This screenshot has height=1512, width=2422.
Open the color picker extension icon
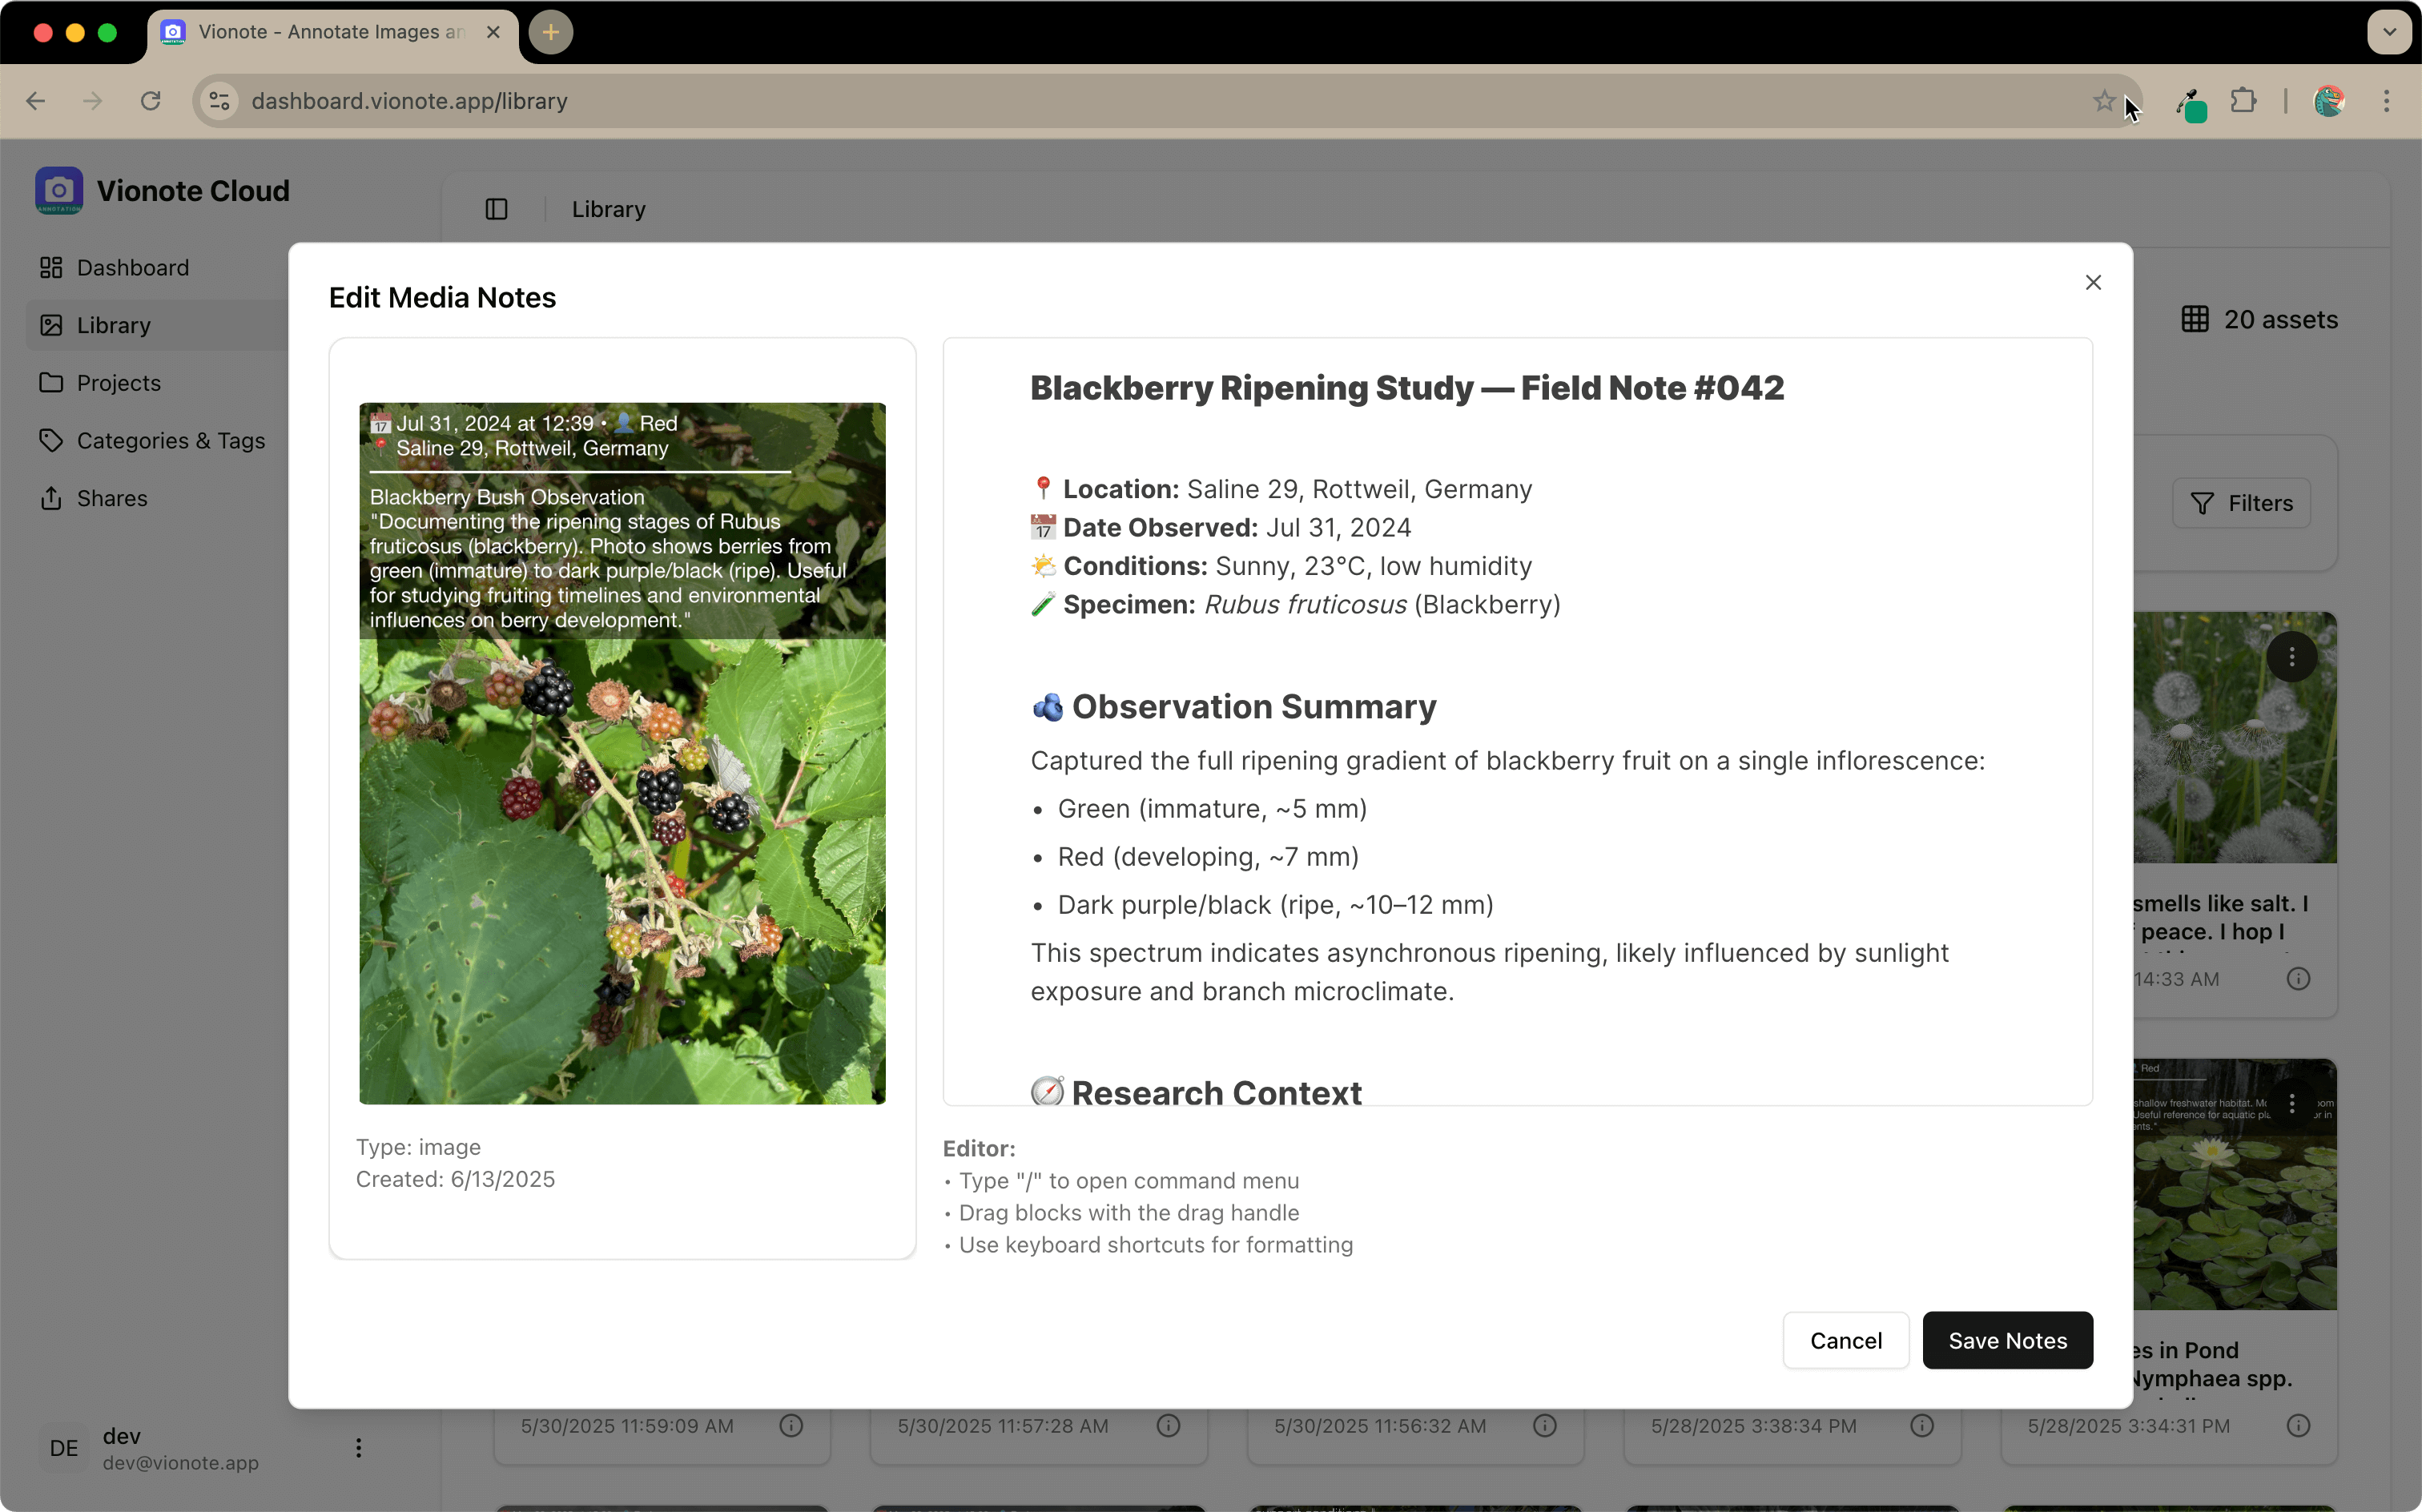[2190, 103]
